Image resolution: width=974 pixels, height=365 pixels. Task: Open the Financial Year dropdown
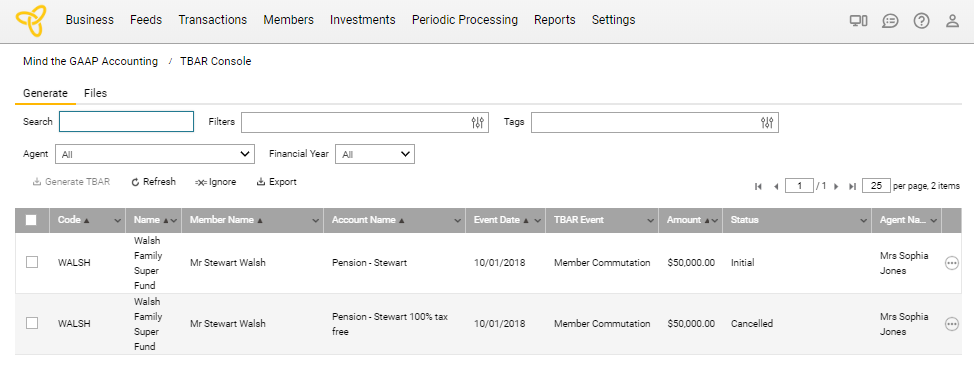375,154
